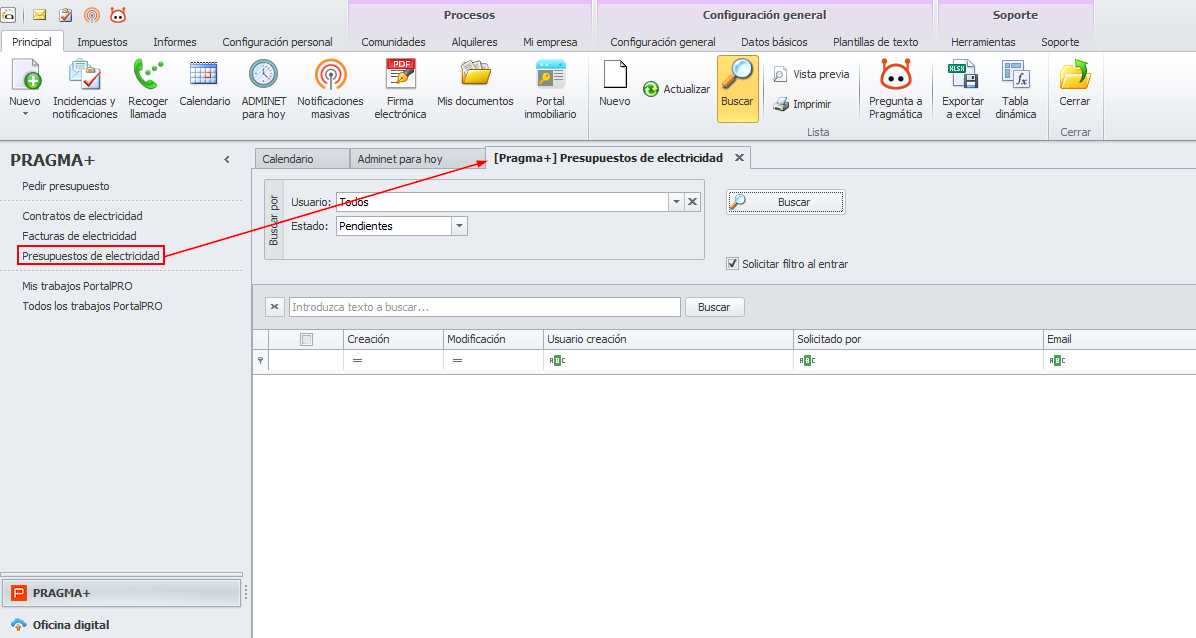The image size is (1196, 638).
Task: Sort by the Solicitado por column header
Action: click(918, 340)
